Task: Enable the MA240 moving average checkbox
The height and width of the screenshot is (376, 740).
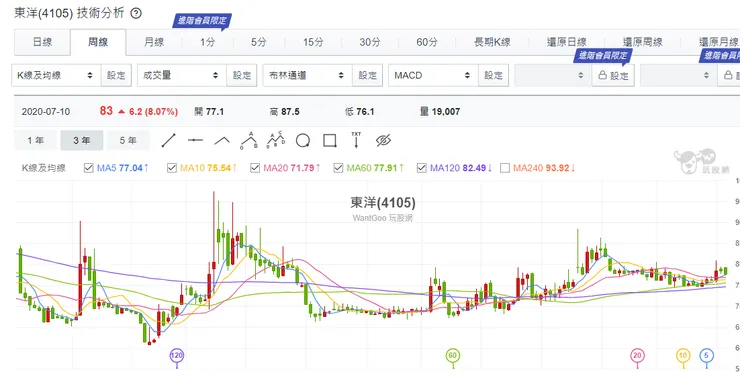Action: pyautogui.click(x=505, y=168)
